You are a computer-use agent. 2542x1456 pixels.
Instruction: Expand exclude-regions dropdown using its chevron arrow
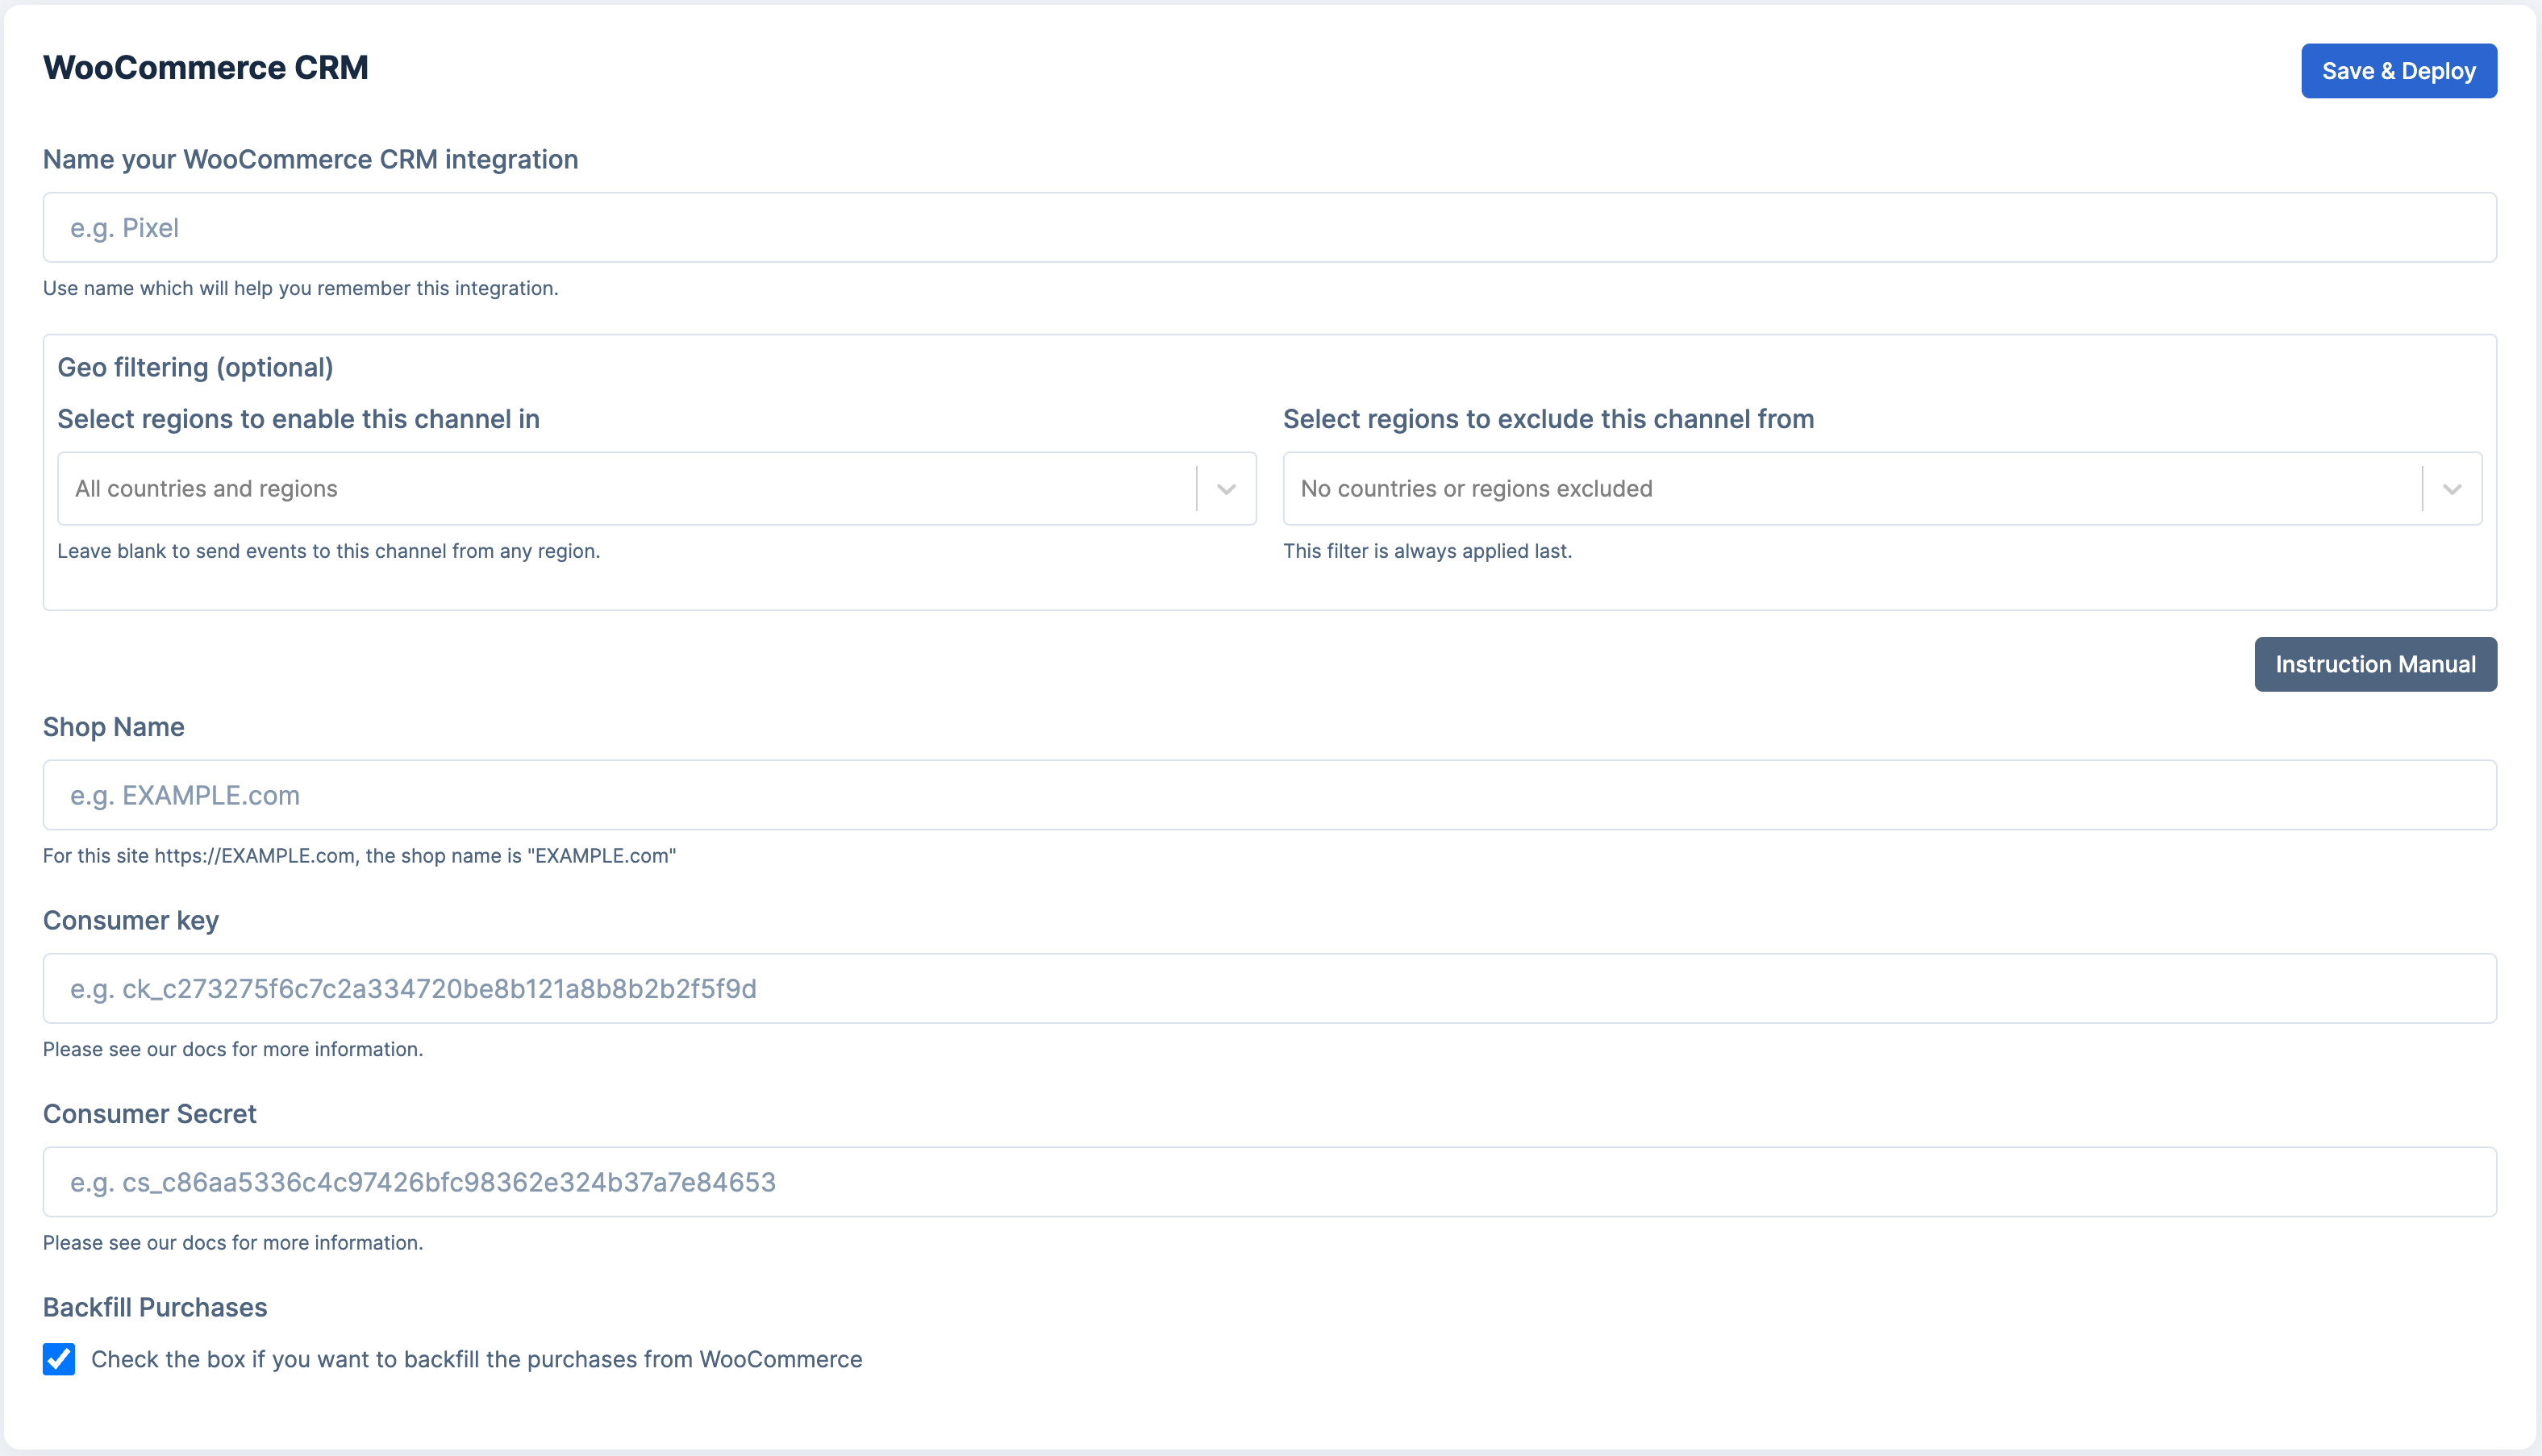pos(2452,489)
